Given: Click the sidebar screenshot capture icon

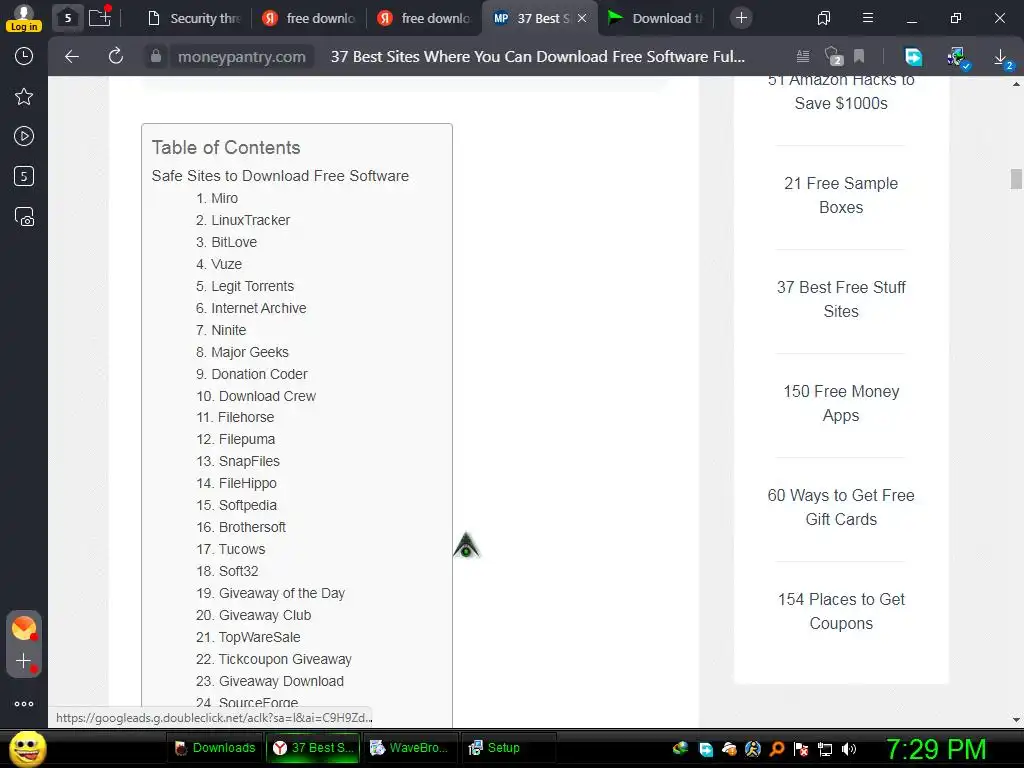Looking at the screenshot, I should [24, 216].
